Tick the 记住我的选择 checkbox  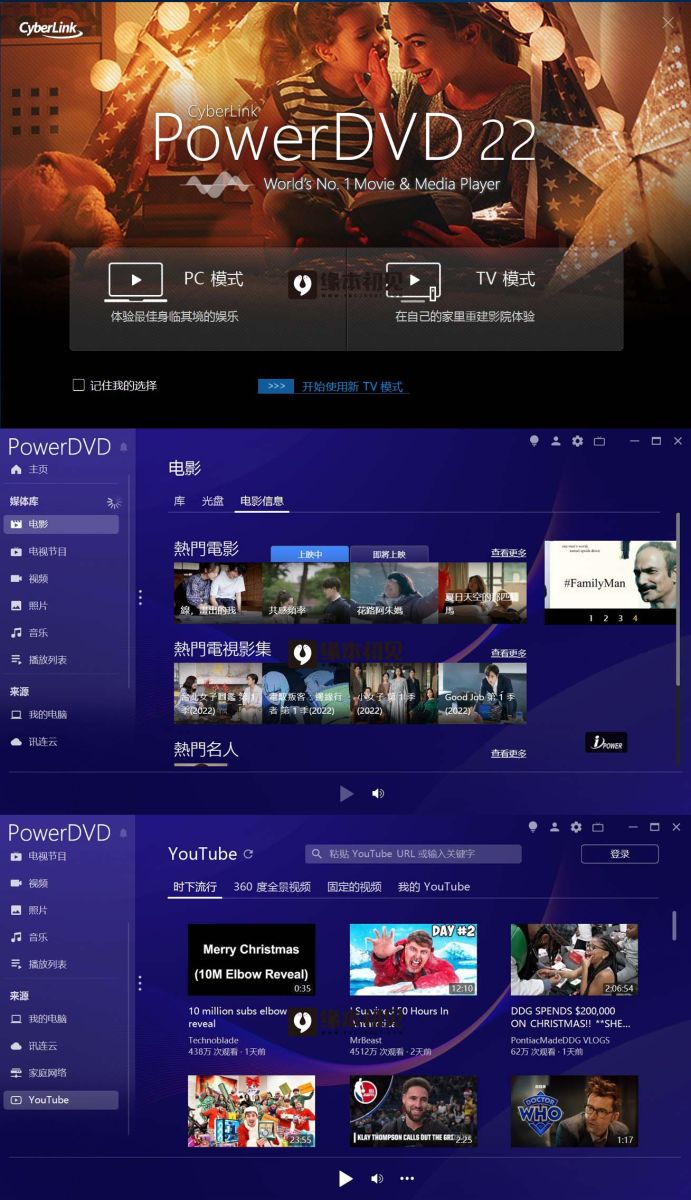click(x=78, y=385)
